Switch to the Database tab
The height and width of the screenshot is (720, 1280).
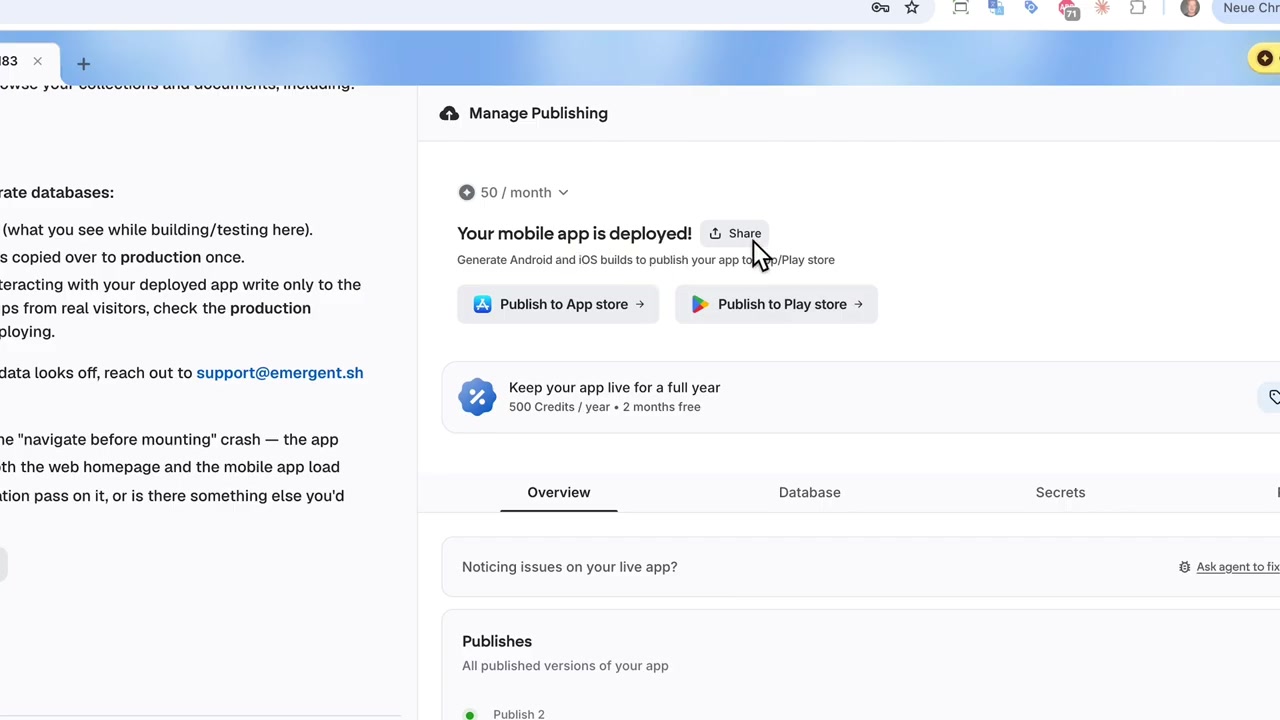(810, 492)
